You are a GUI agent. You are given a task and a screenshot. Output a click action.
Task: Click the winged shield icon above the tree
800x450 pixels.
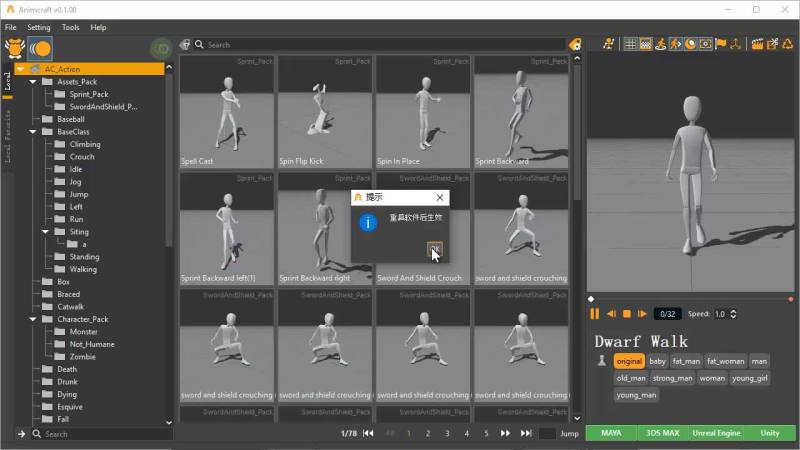tap(15, 48)
